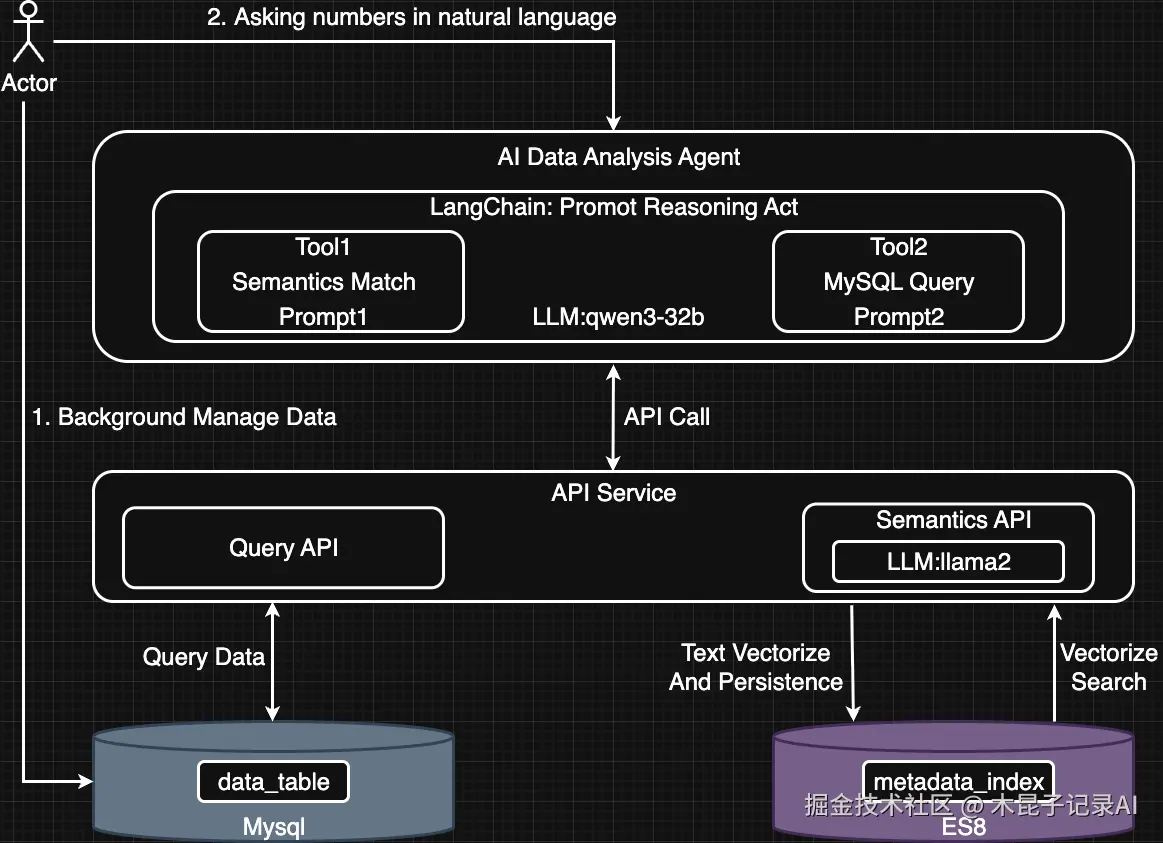Click the 'Semantics API' box title
Image resolution: width=1163 pixels, height=843 pixels.
pos(953,520)
